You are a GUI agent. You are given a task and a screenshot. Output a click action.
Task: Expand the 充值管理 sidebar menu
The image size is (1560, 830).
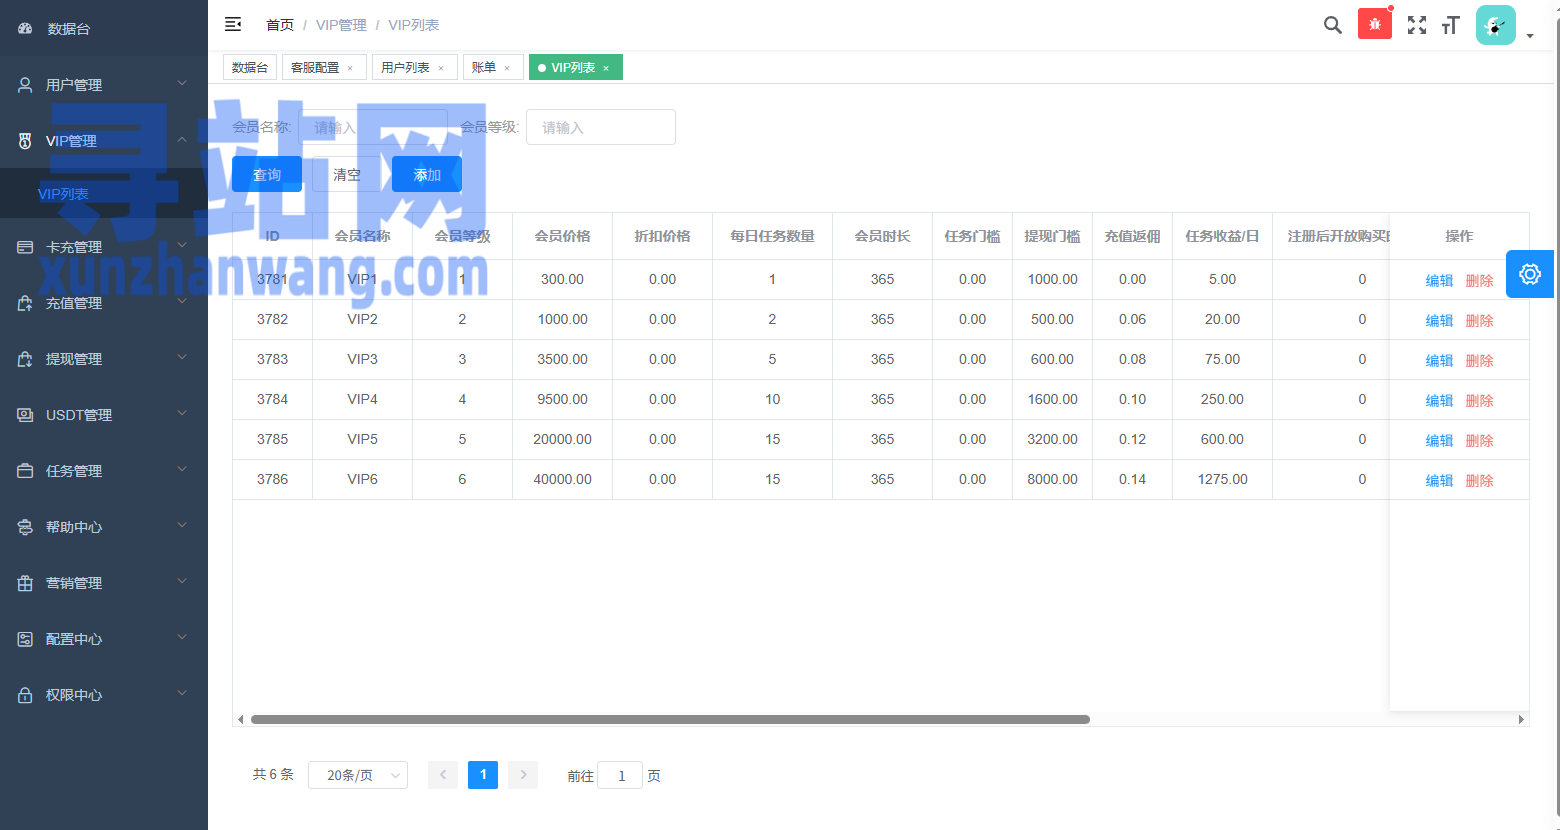pos(104,303)
